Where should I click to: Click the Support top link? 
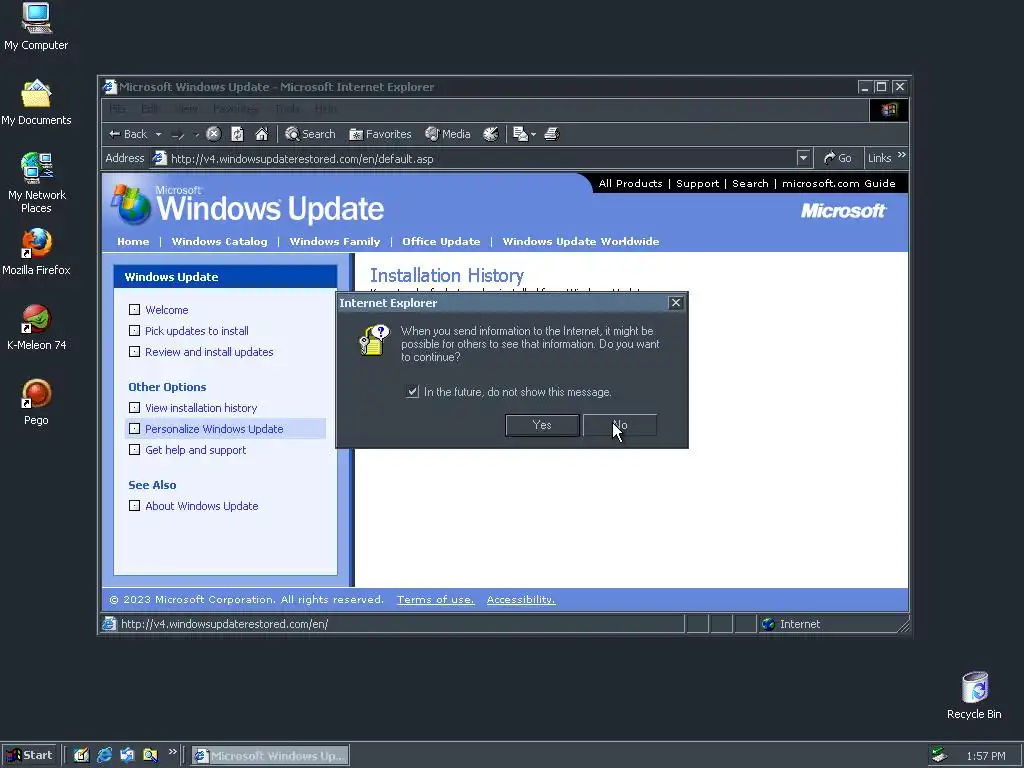pyautogui.click(x=697, y=184)
